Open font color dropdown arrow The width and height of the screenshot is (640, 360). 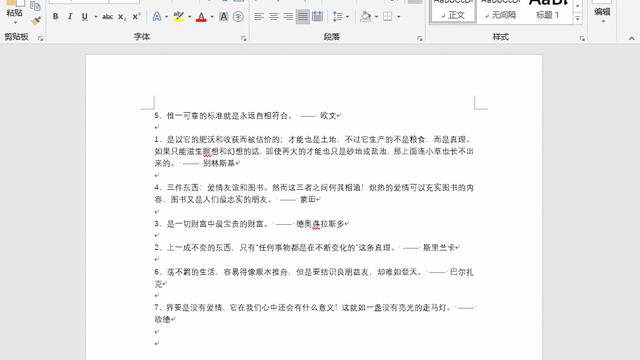[212, 17]
